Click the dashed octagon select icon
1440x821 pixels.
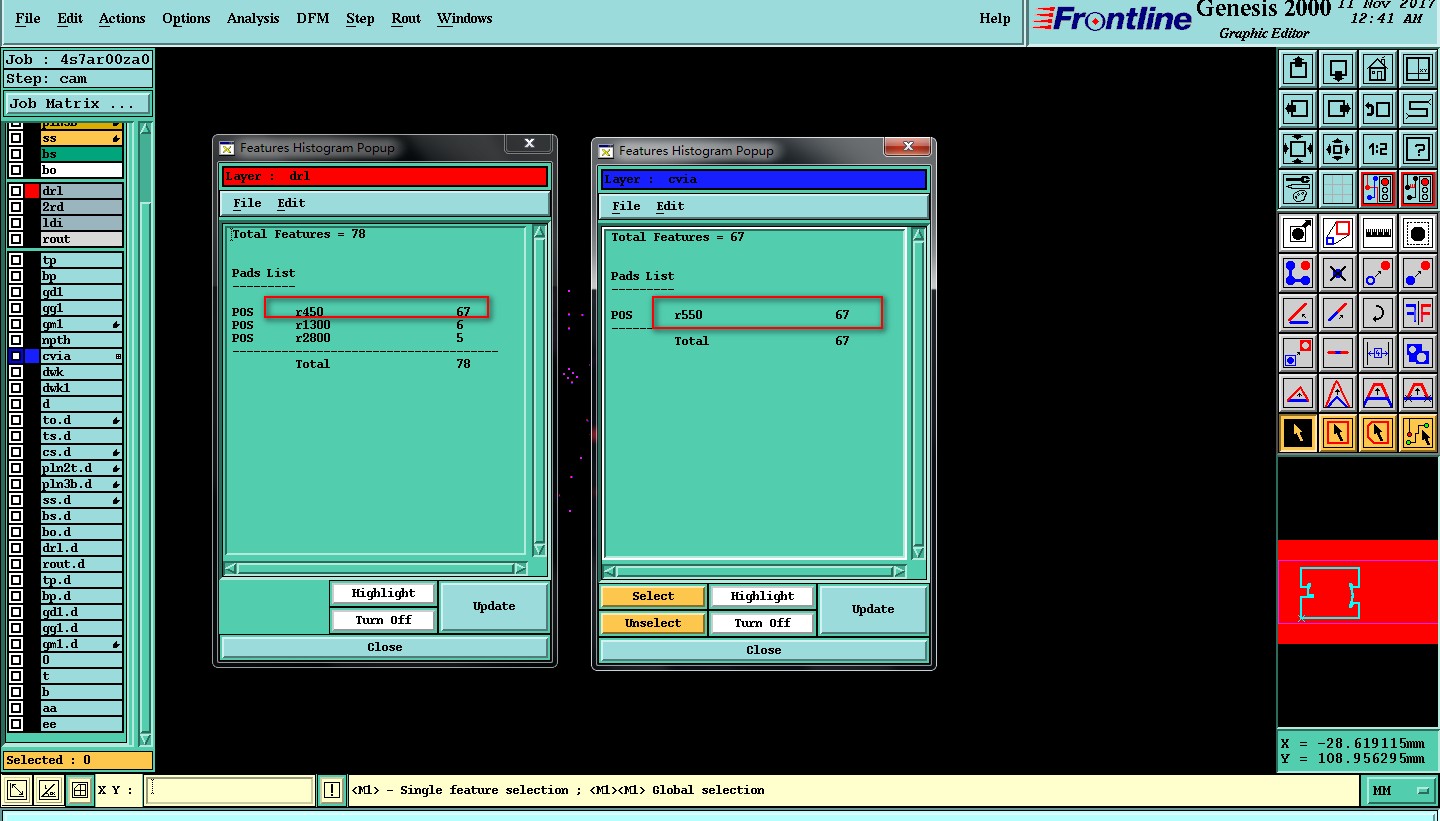click(1417, 233)
